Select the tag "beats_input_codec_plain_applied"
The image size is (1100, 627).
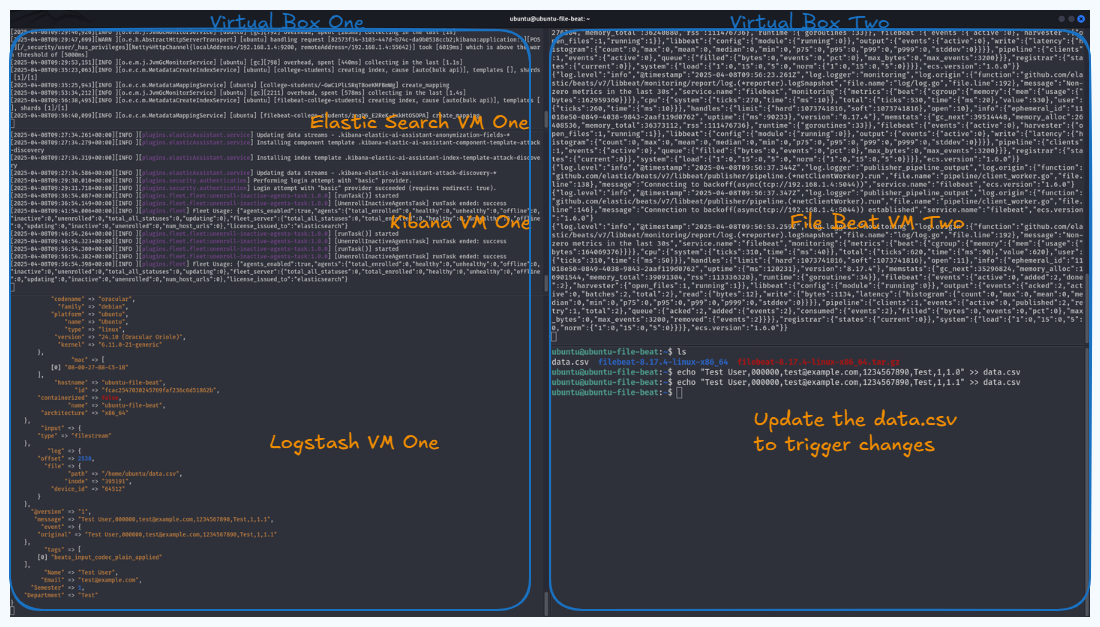(x=106, y=558)
